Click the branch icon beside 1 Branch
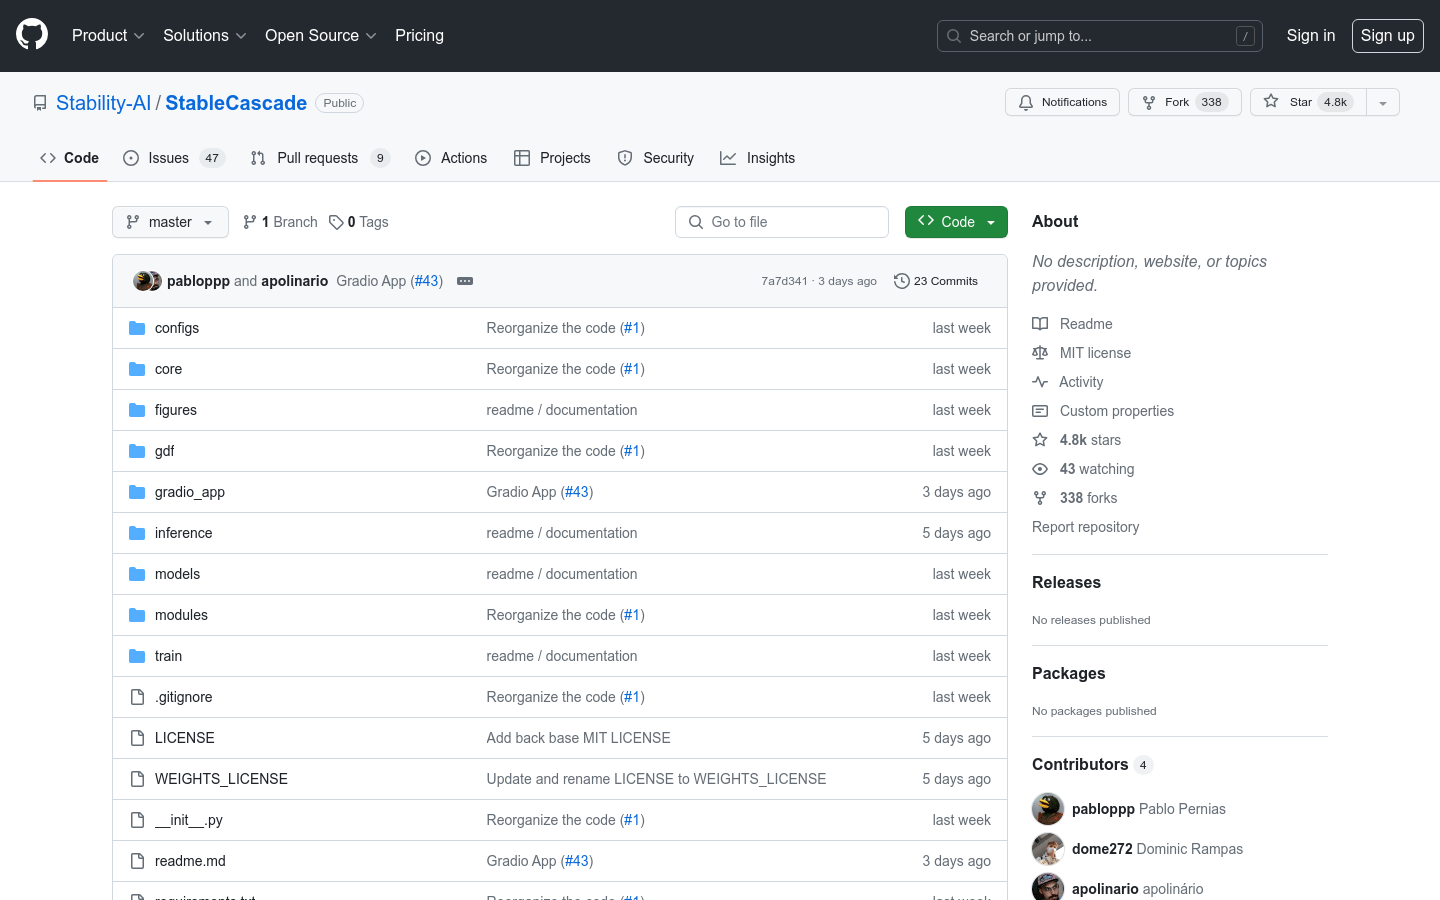Viewport: 1440px width, 900px height. pyautogui.click(x=250, y=222)
